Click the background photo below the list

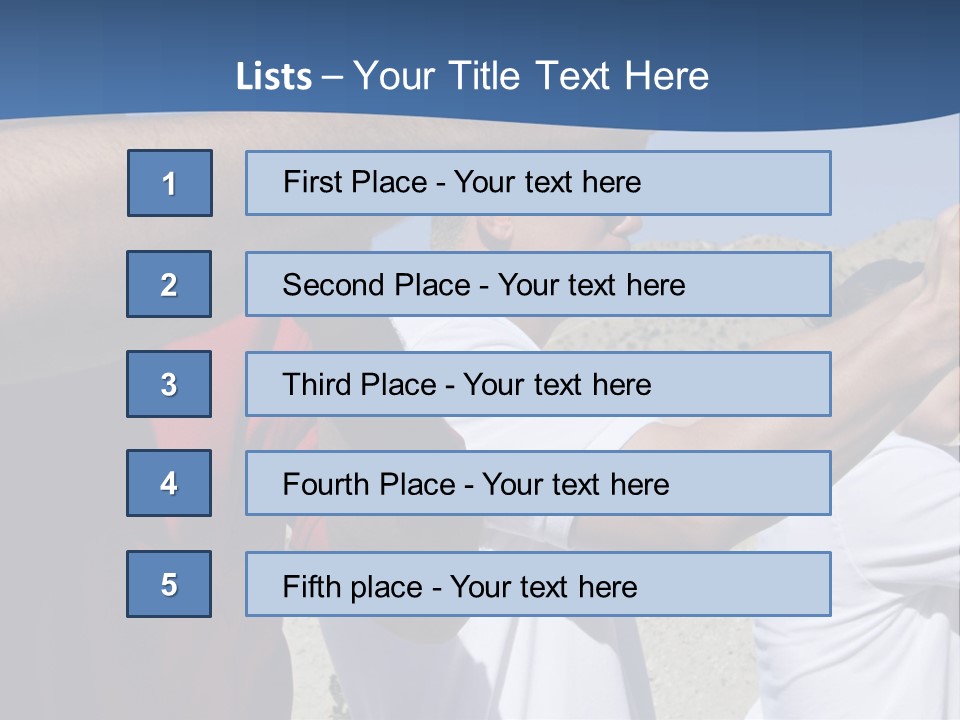480,670
